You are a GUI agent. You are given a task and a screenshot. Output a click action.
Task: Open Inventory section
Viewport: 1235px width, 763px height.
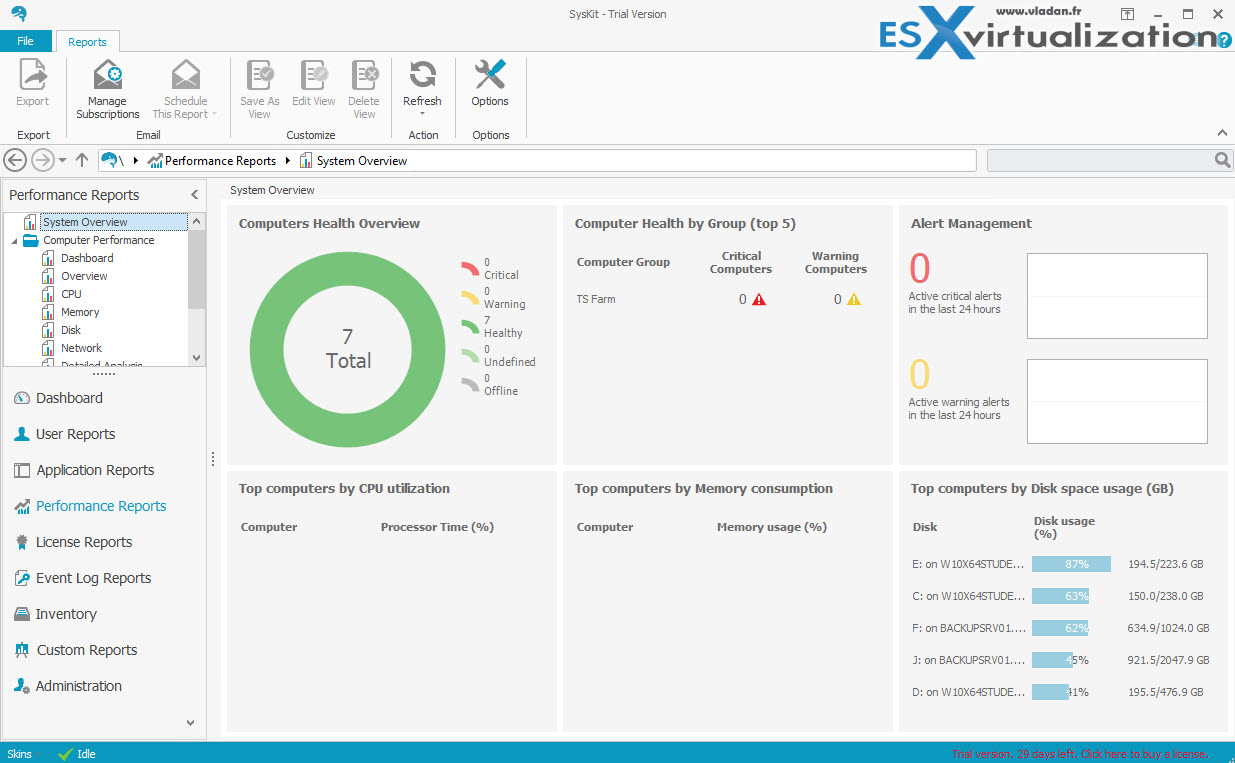[x=55, y=614]
